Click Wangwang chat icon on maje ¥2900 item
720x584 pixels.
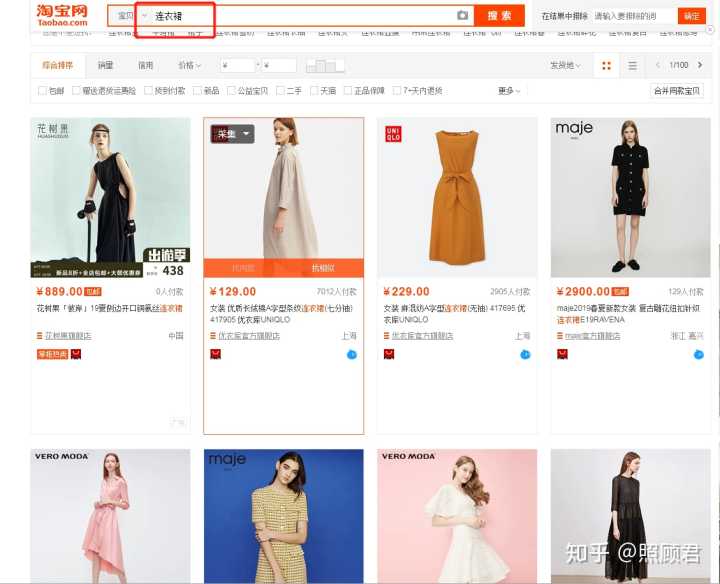click(x=698, y=354)
